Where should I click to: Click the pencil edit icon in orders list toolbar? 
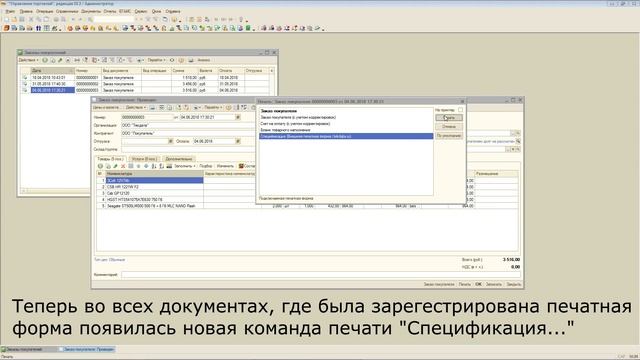point(60,60)
